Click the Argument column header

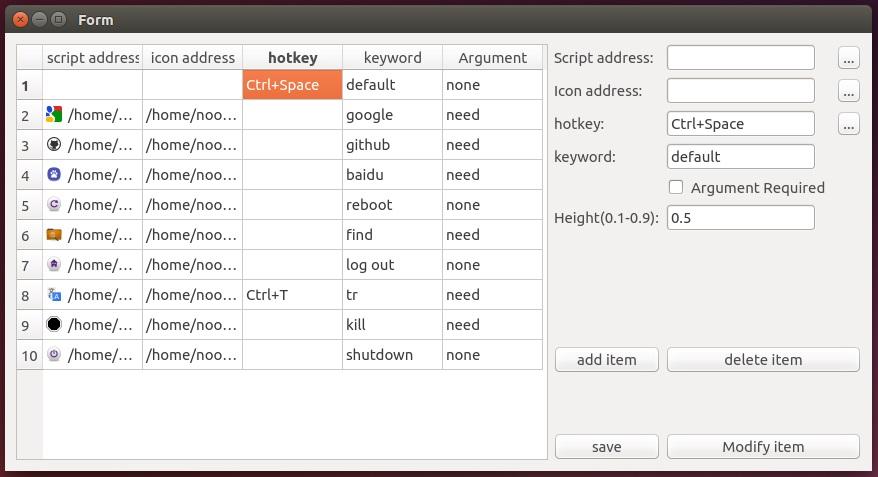(x=492, y=58)
